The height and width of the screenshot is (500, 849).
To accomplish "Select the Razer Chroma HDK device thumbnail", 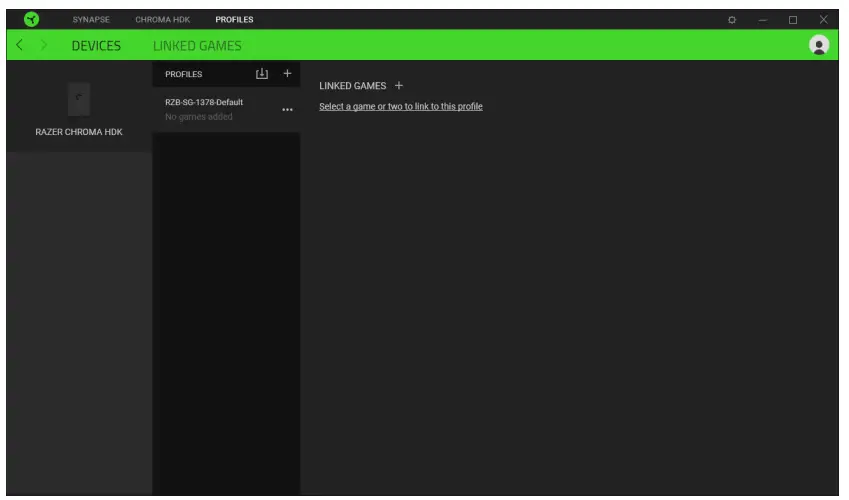I will pyautogui.click(x=79, y=99).
